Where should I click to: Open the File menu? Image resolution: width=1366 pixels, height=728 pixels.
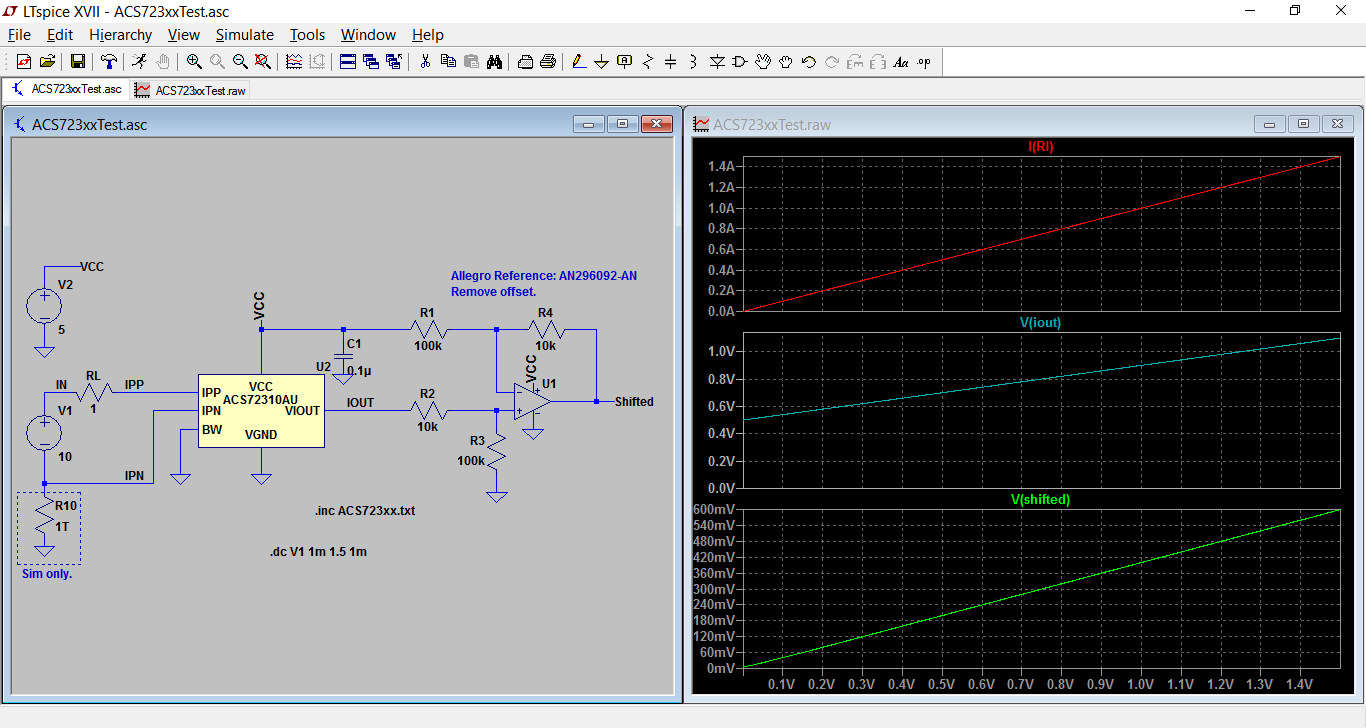(x=19, y=35)
